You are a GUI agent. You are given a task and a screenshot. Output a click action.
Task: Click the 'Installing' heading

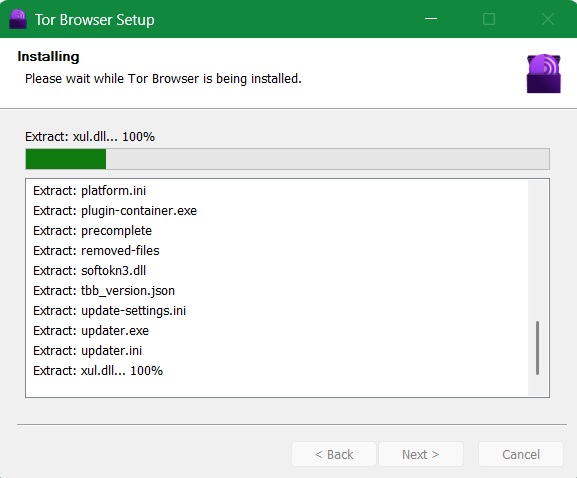coord(48,56)
